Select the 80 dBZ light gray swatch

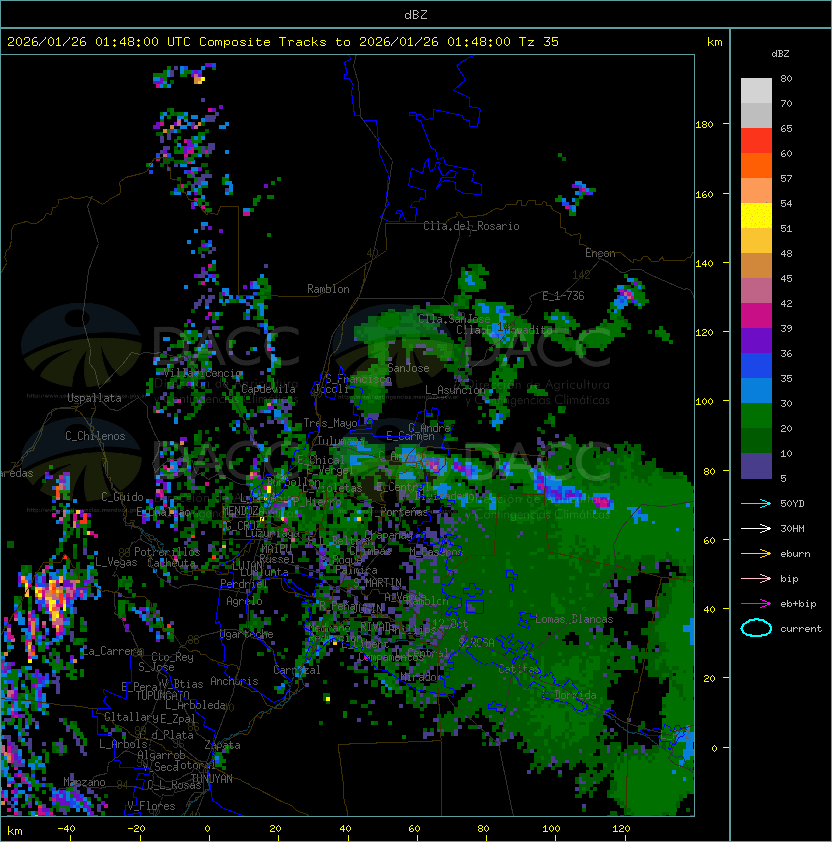[756, 90]
